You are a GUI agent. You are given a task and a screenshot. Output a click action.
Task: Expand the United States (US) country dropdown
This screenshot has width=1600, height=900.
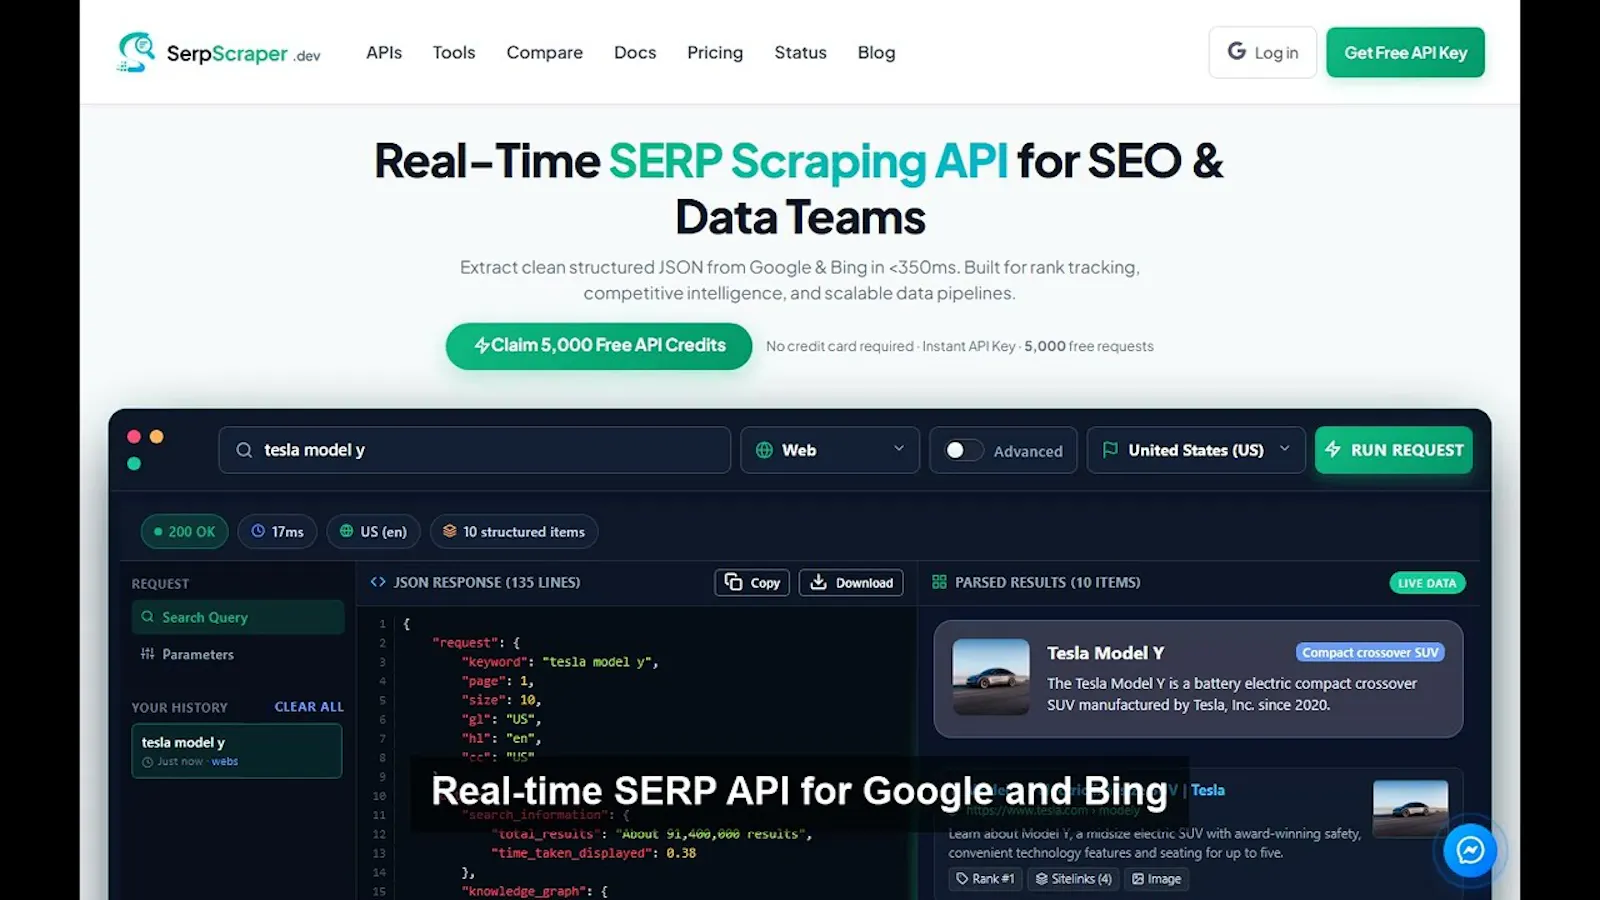tap(1196, 450)
